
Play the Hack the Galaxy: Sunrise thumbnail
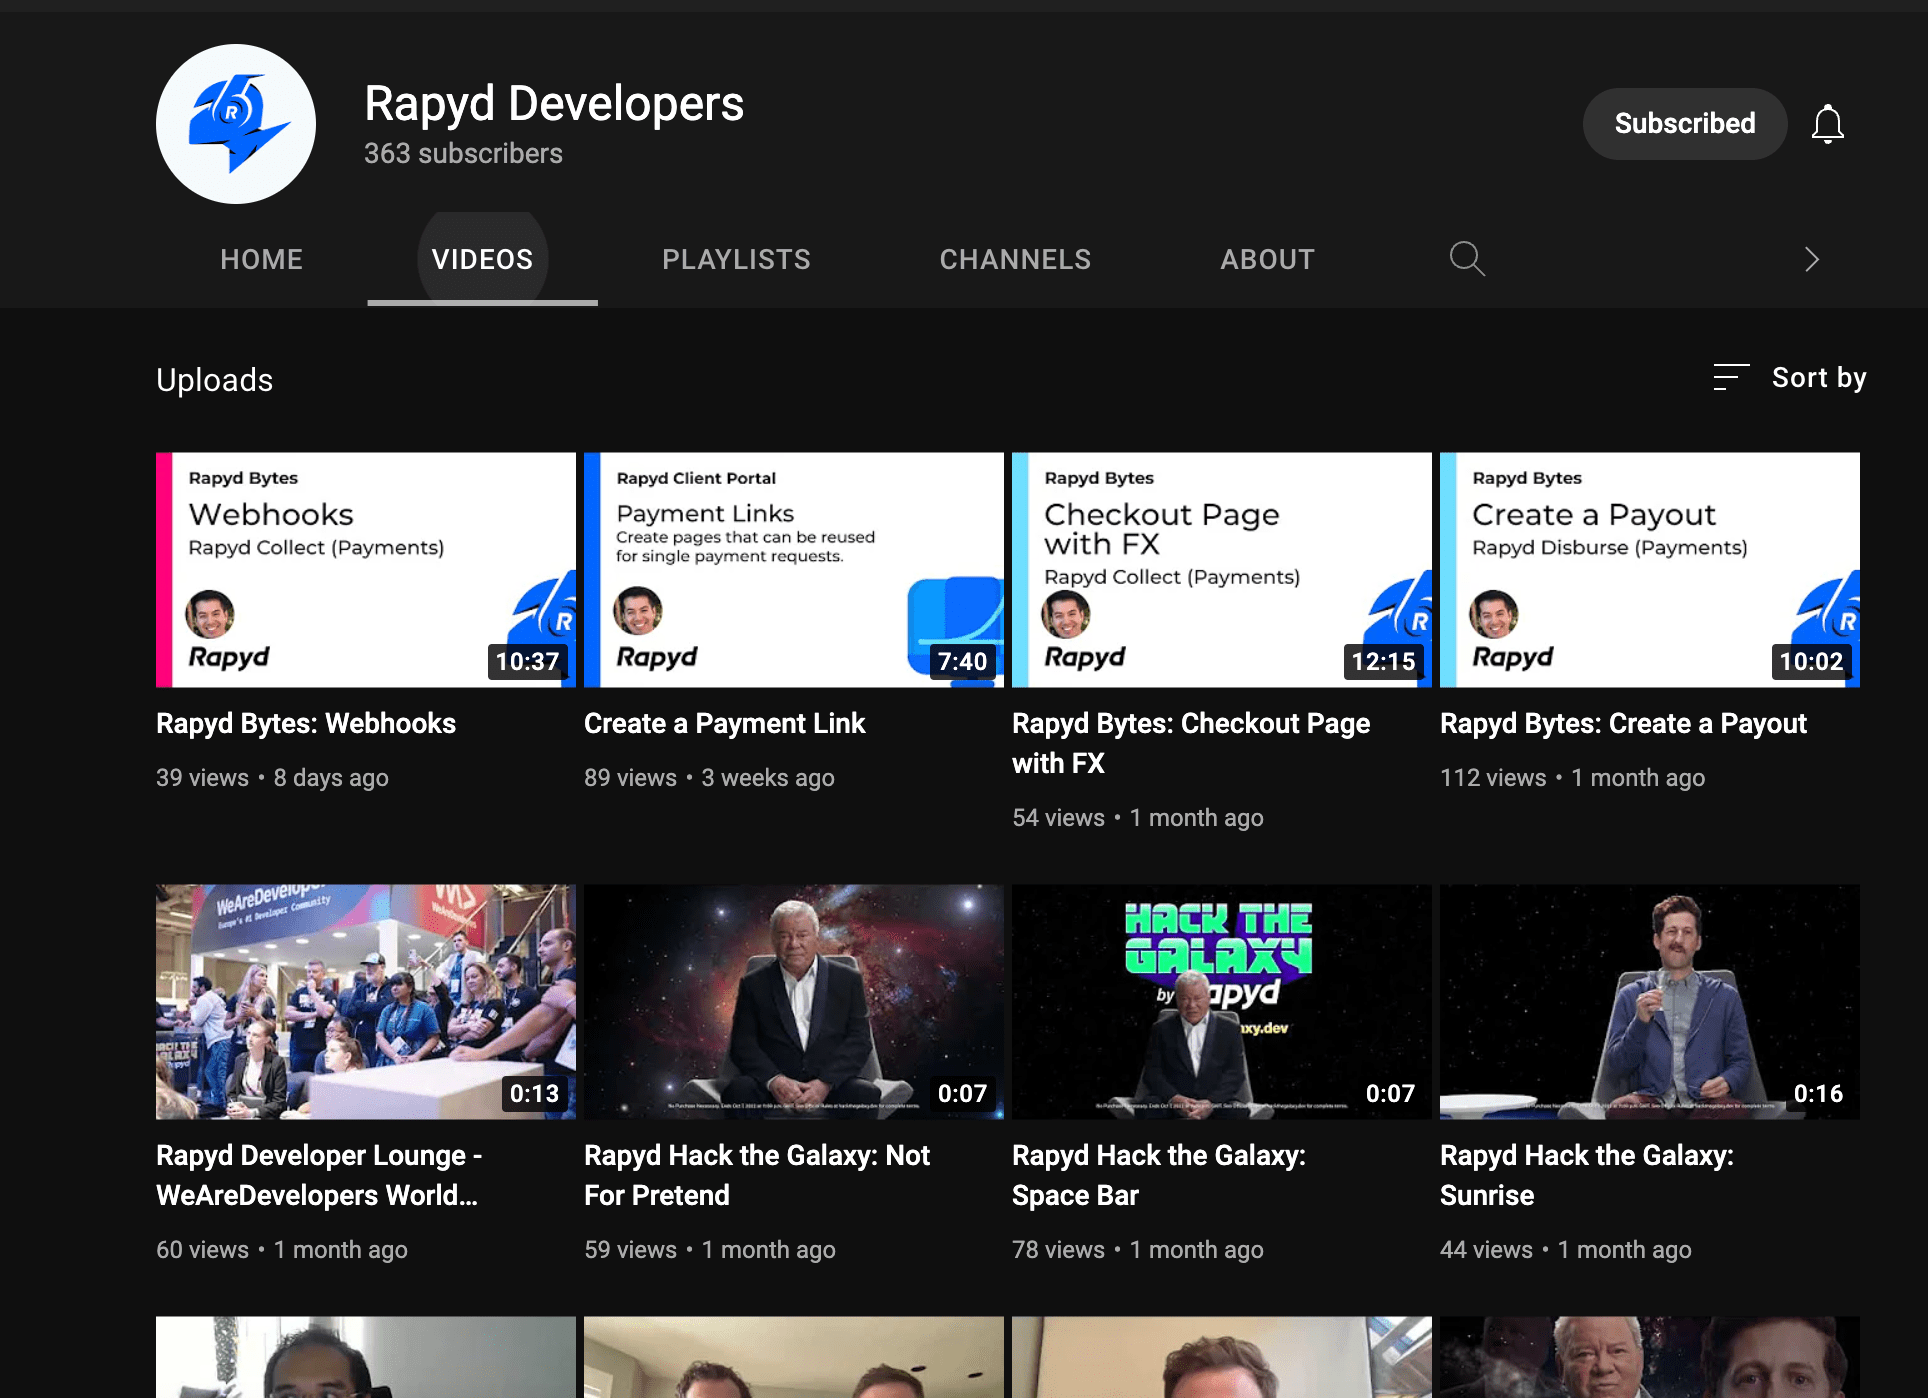point(1649,1001)
